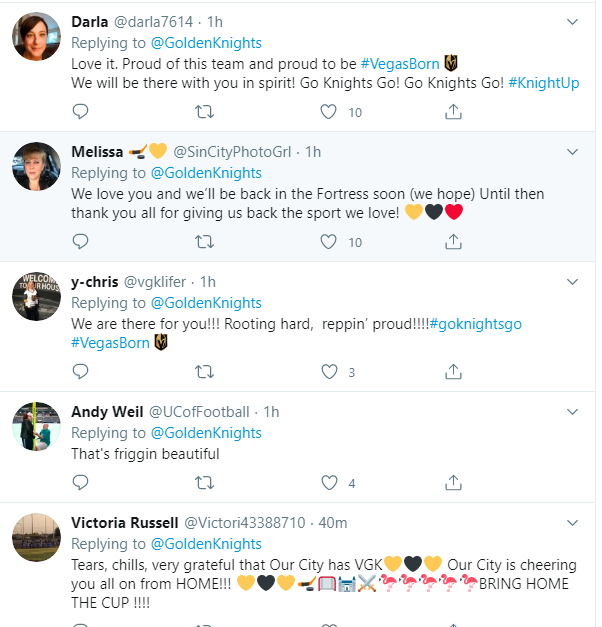View Andy Weil's profile picture
The image size is (602, 627).
pyautogui.click(x=37, y=427)
